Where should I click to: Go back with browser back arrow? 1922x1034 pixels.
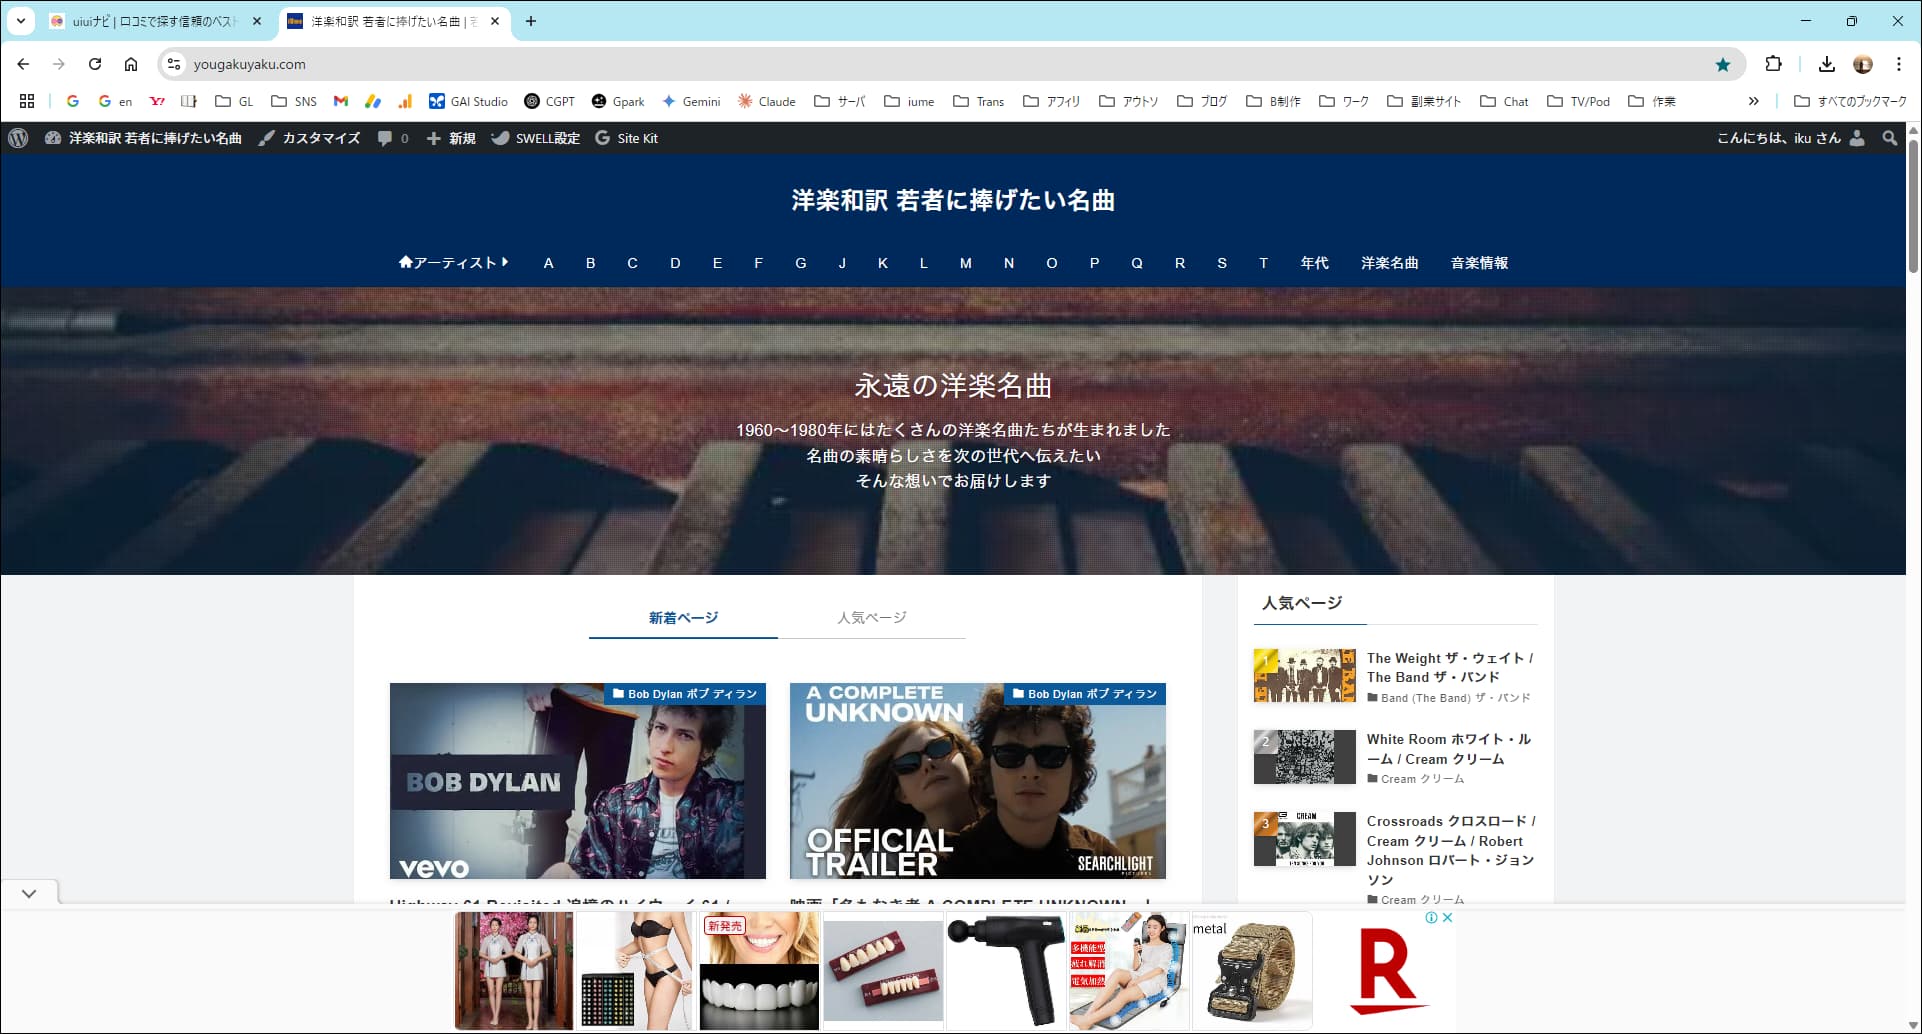coord(23,64)
